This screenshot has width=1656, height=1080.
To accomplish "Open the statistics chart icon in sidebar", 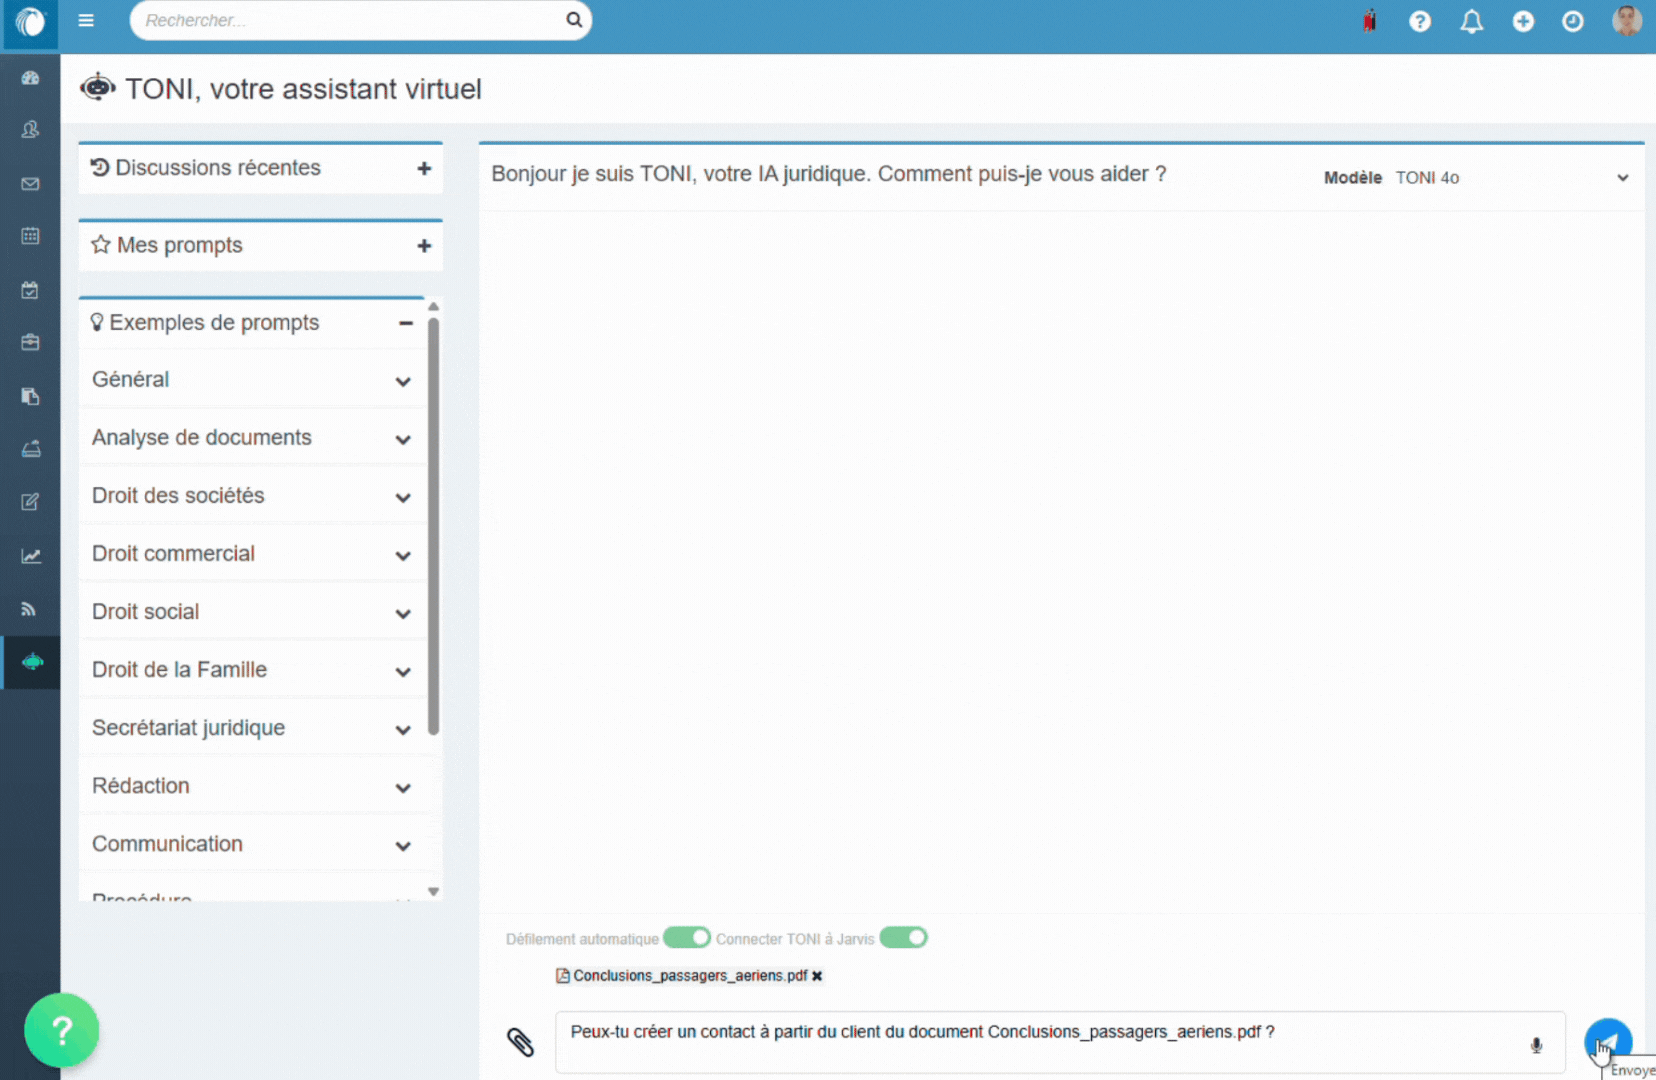I will click(30, 556).
